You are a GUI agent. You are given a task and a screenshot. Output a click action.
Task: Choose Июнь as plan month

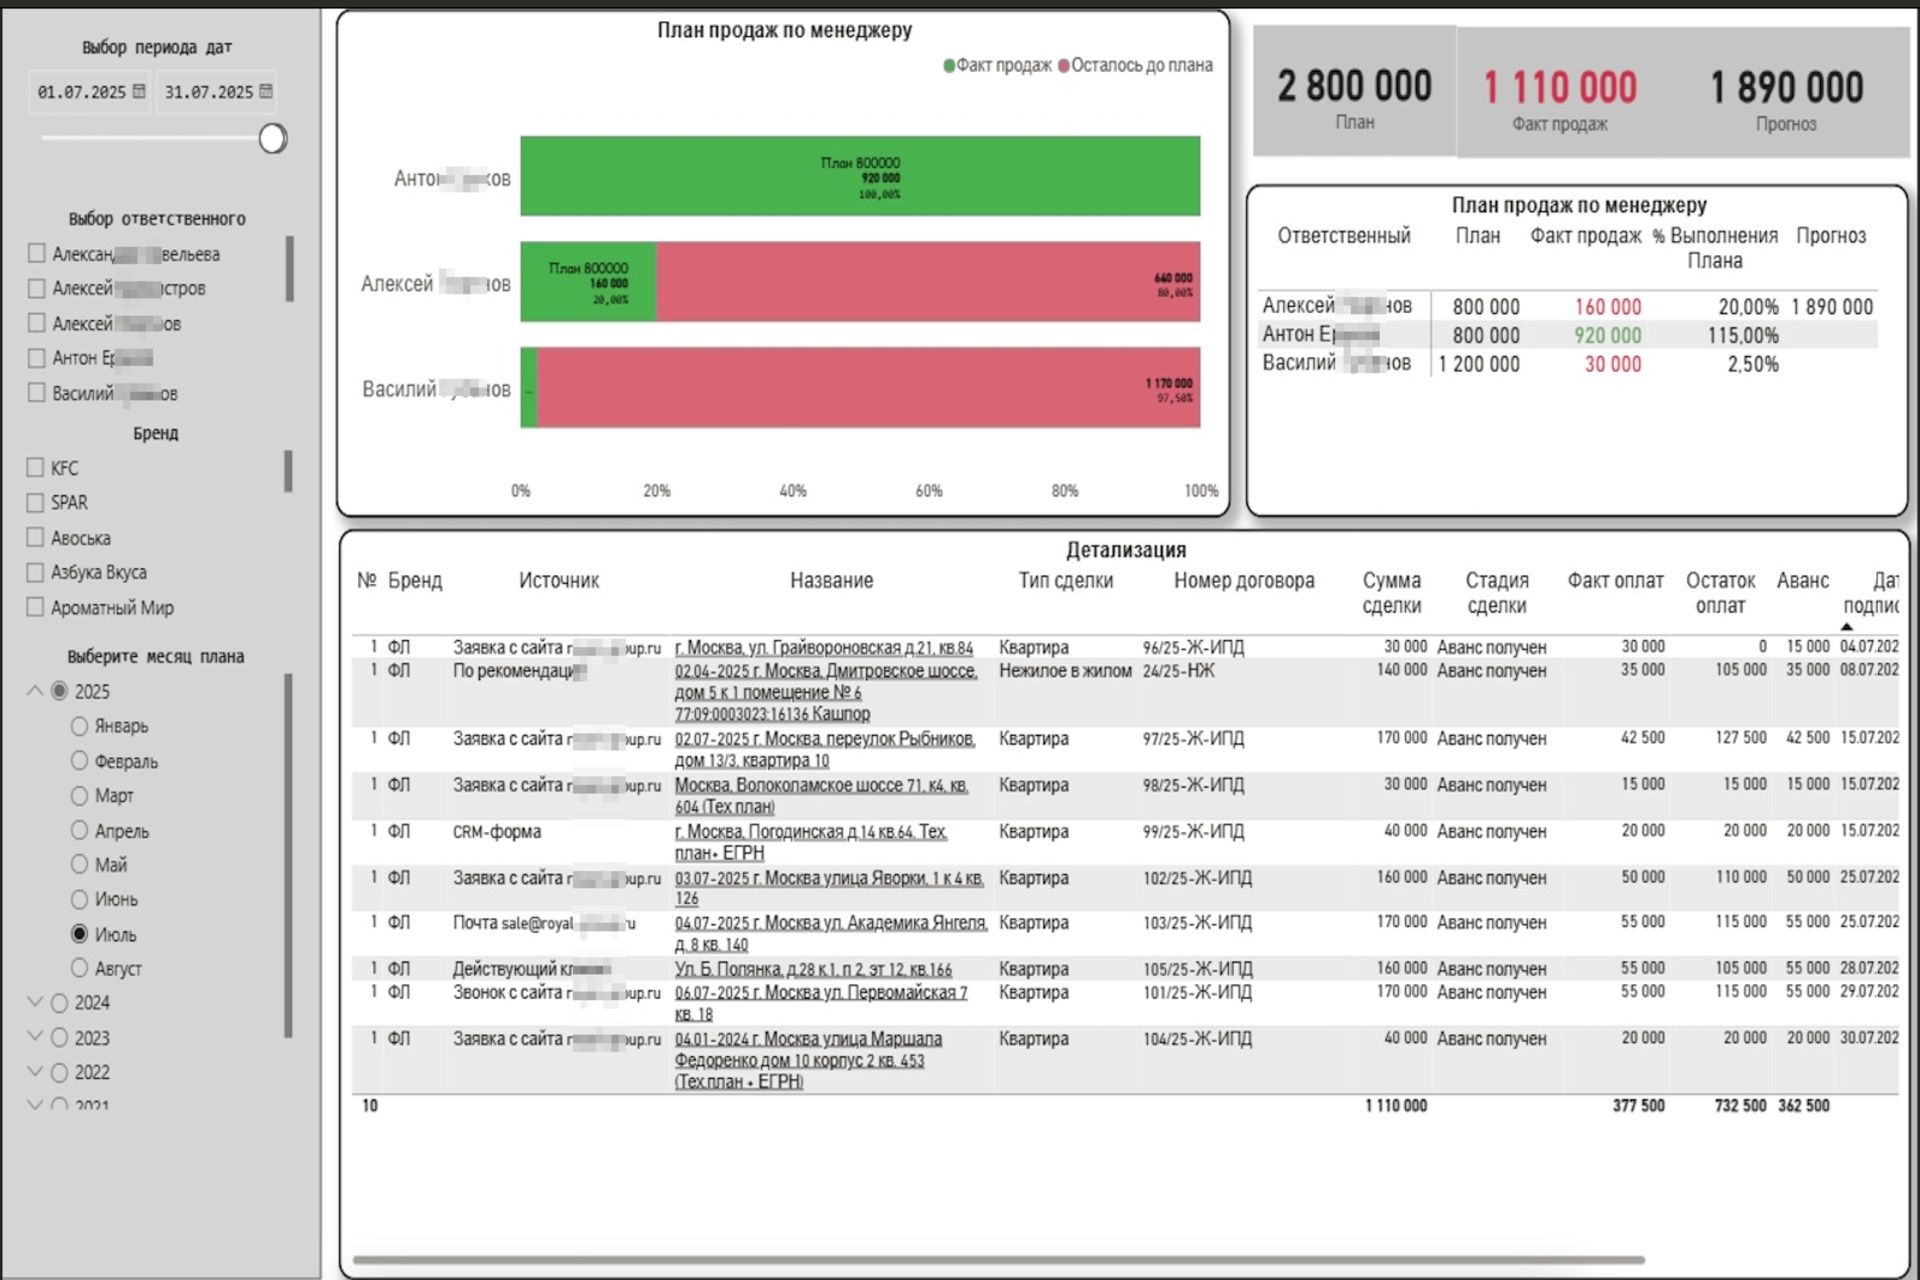[80, 898]
